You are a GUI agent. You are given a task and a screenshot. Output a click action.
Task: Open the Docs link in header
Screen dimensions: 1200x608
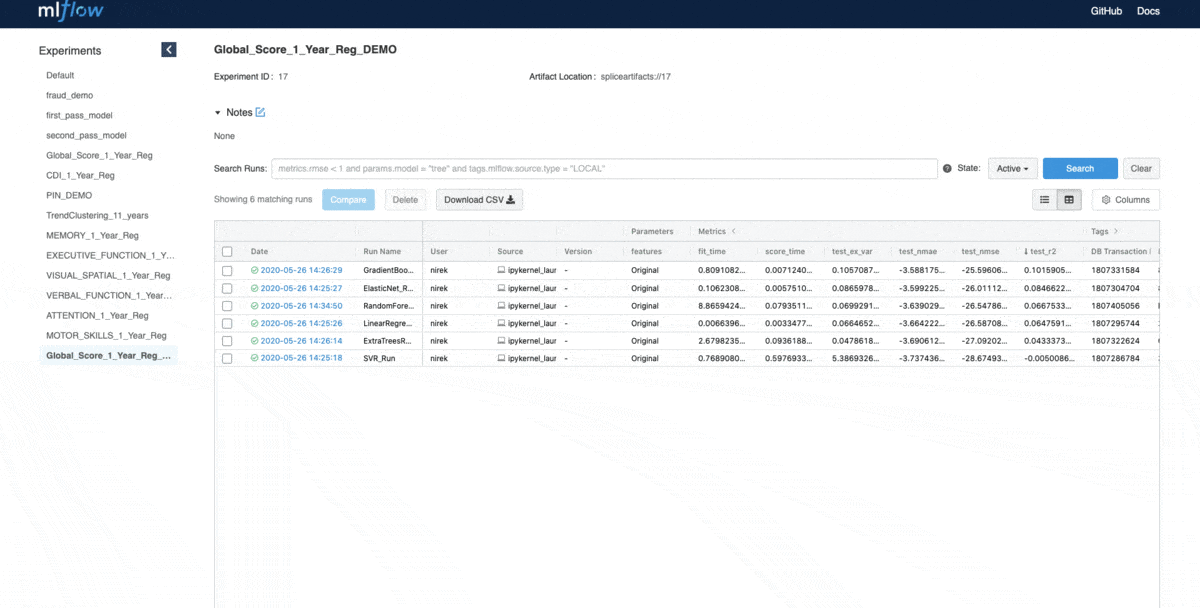tap(1148, 11)
